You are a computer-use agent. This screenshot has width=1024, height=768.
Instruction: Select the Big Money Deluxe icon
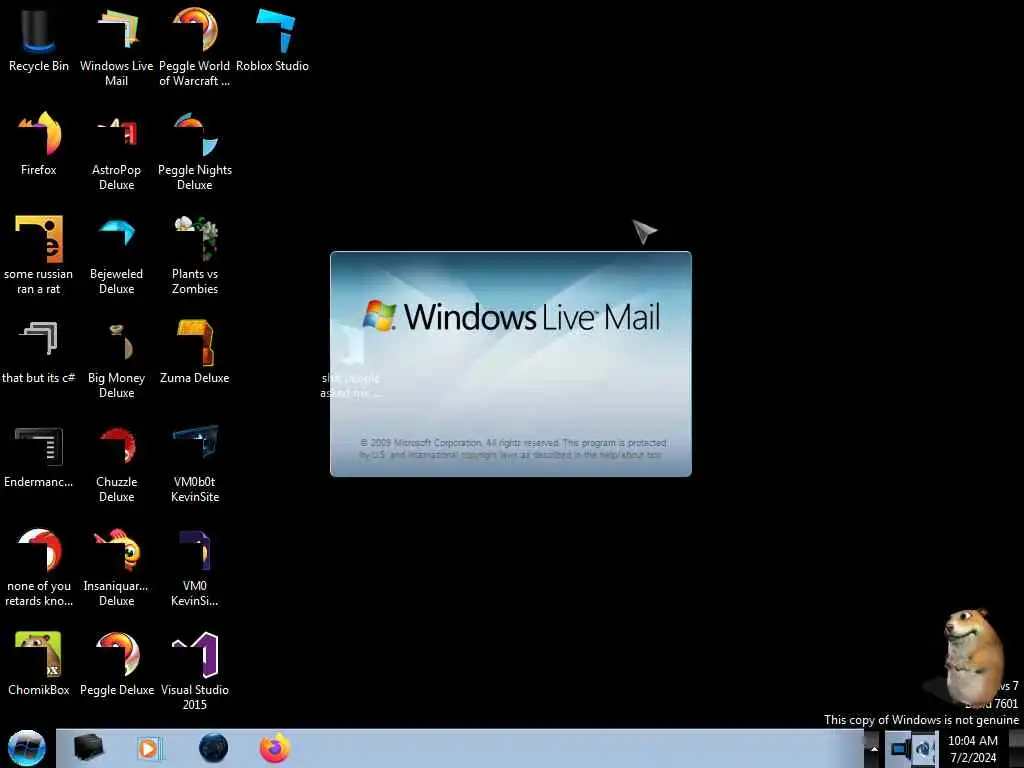point(116,360)
